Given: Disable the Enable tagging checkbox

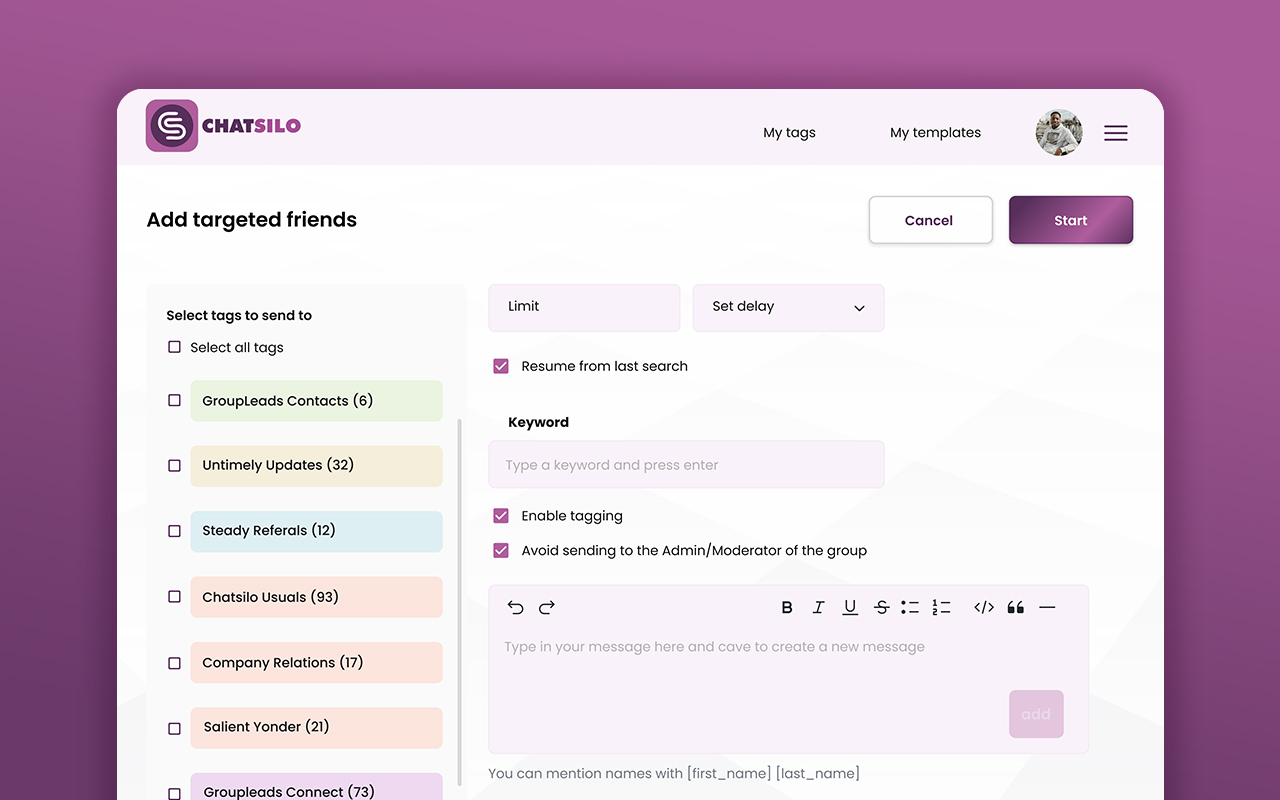Looking at the screenshot, I should point(501,516).
